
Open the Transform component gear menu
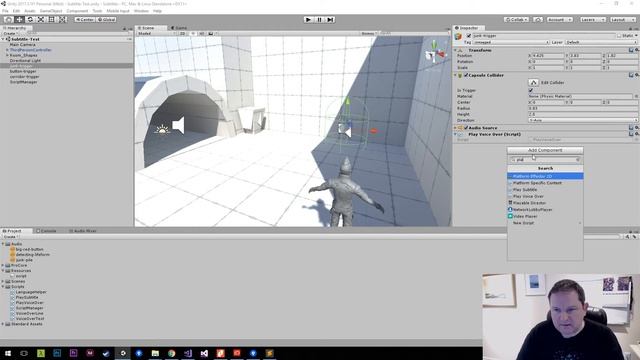(636, 50)
